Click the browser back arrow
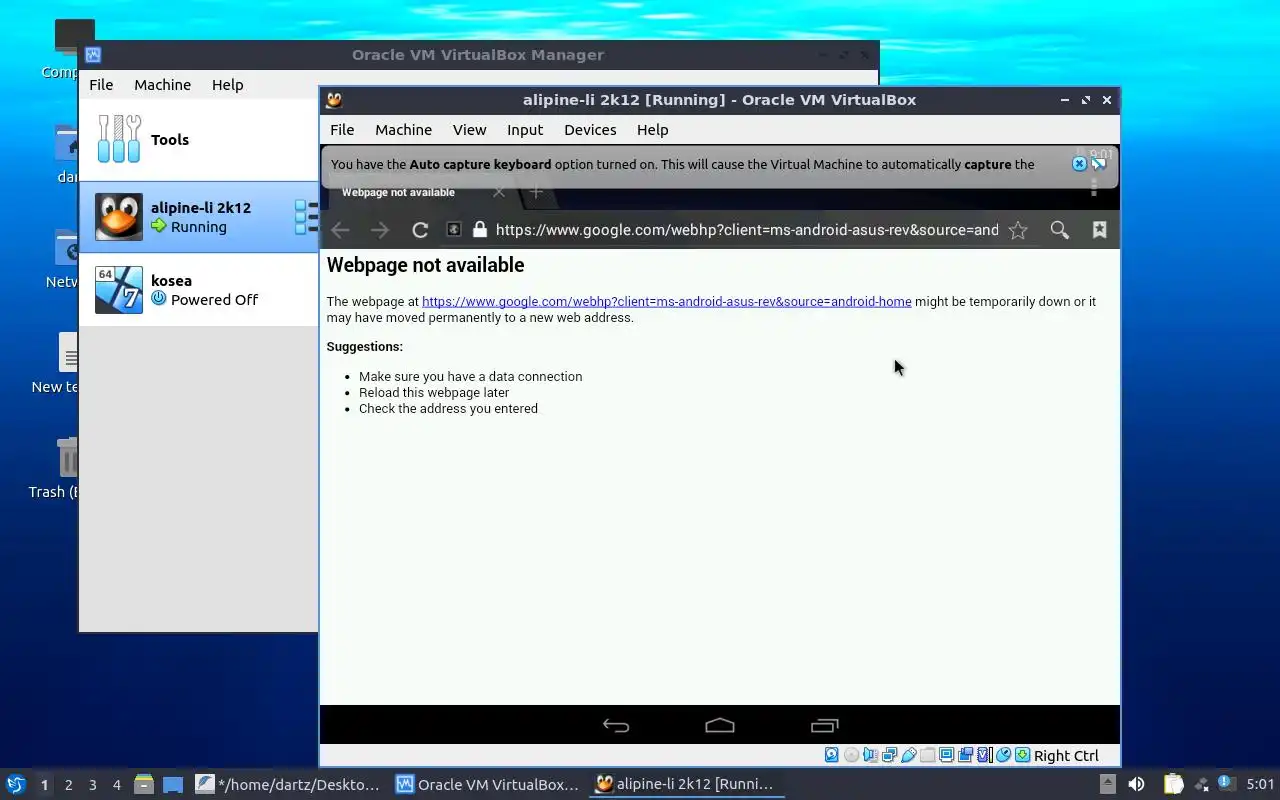The image size is (1280, 800). click(340, 230)
